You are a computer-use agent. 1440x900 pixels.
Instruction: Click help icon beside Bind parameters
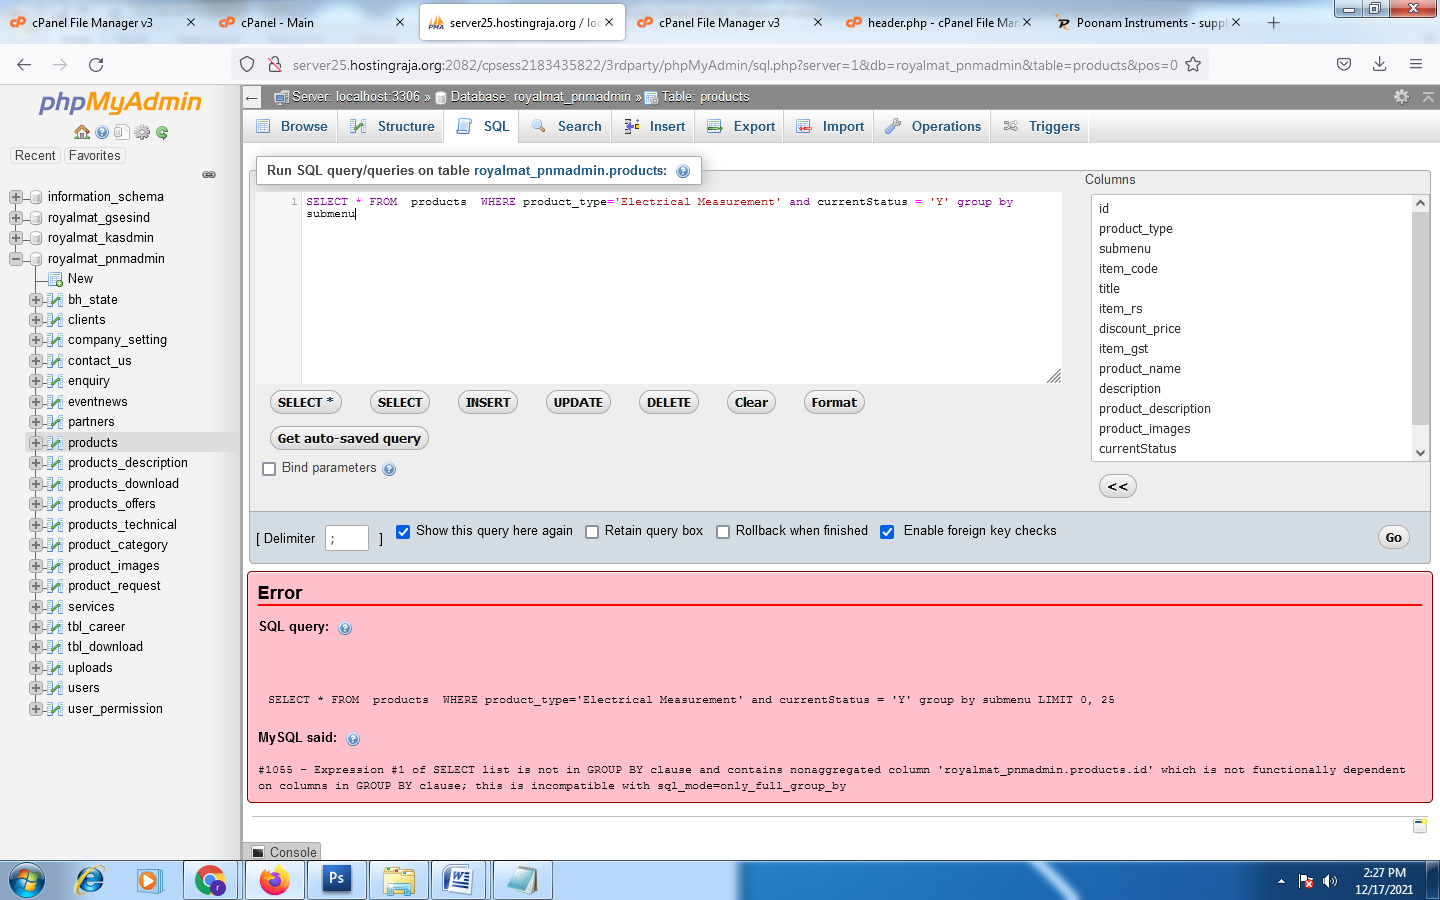coord(389,469)
